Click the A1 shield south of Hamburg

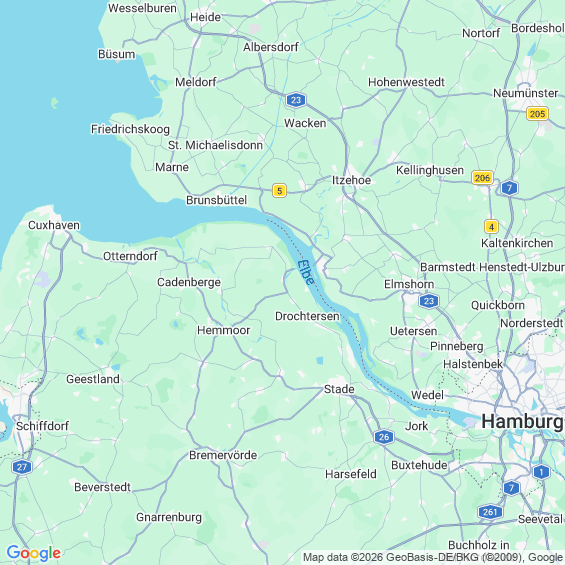coord(541,472)
